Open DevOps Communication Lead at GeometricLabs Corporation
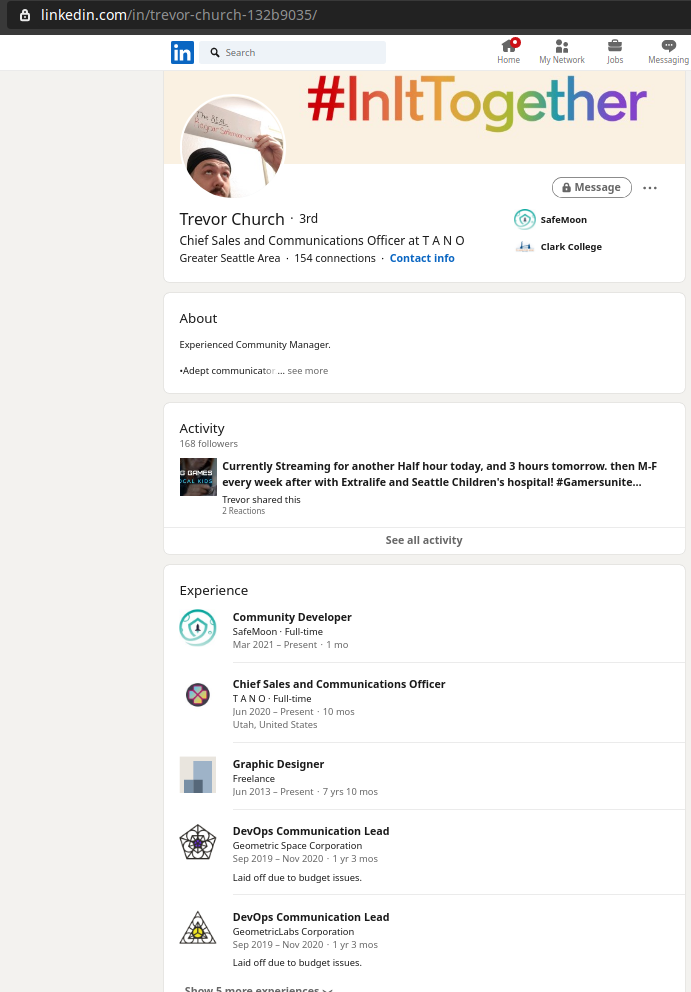This screenshot has width=691, height=992. click(311, 917)
